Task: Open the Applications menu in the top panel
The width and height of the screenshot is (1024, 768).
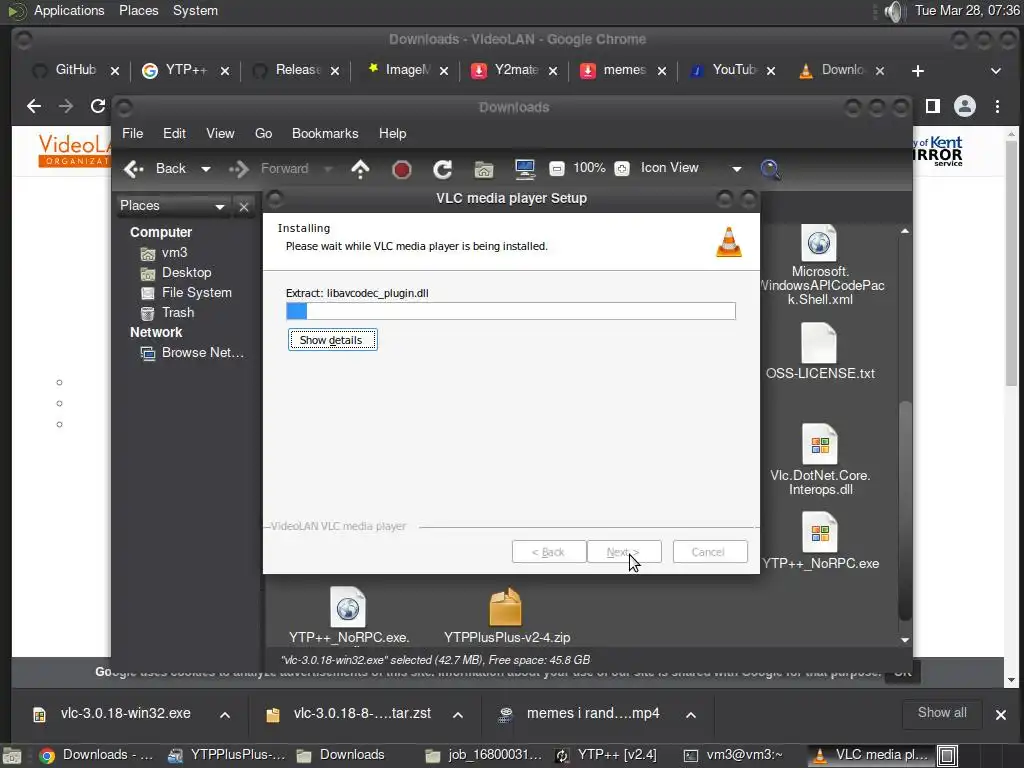Action: click(x=69, y=10)
